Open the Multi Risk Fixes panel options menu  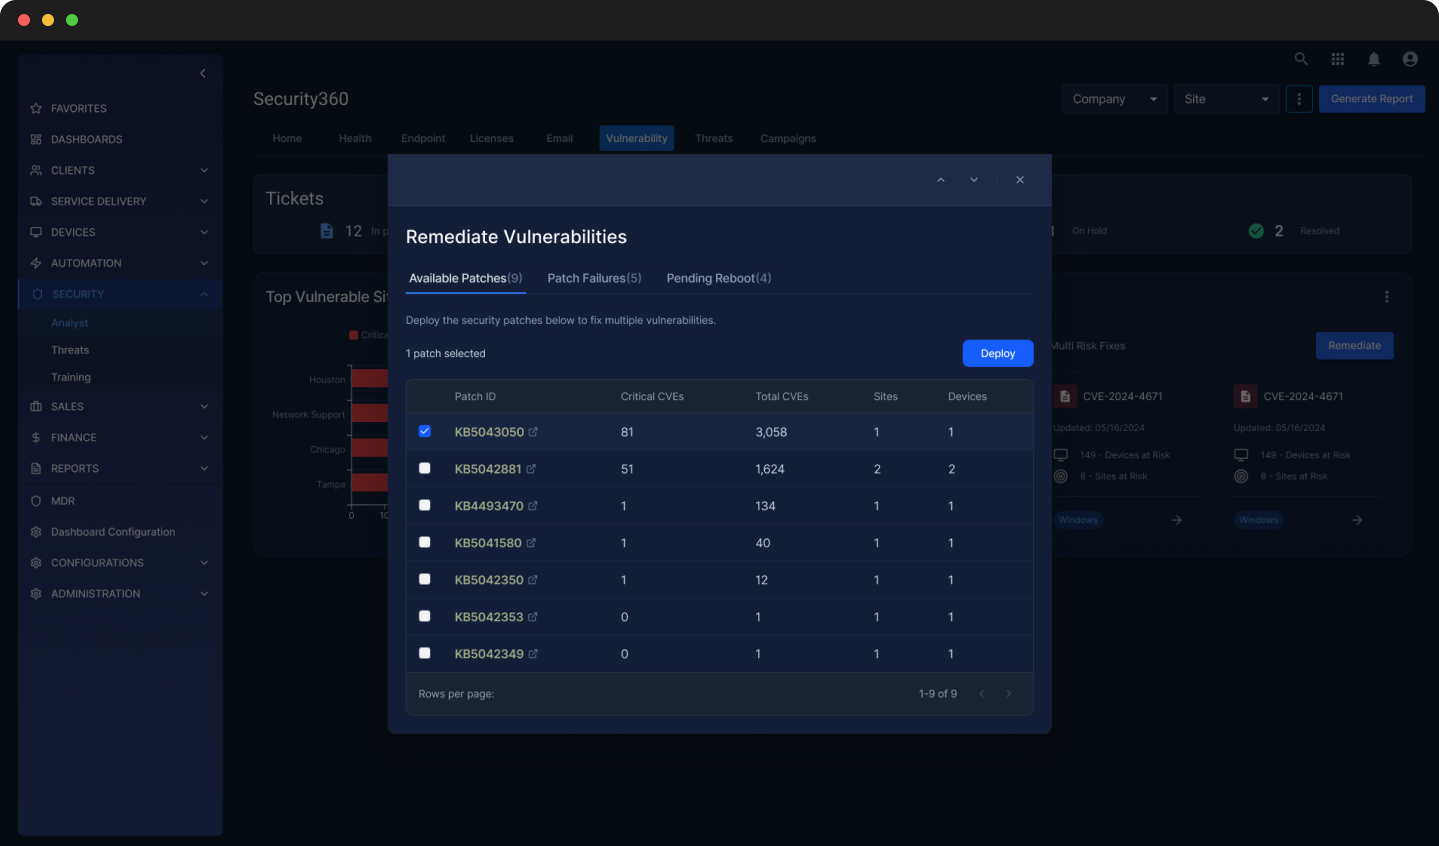(x=1386, y=296)
